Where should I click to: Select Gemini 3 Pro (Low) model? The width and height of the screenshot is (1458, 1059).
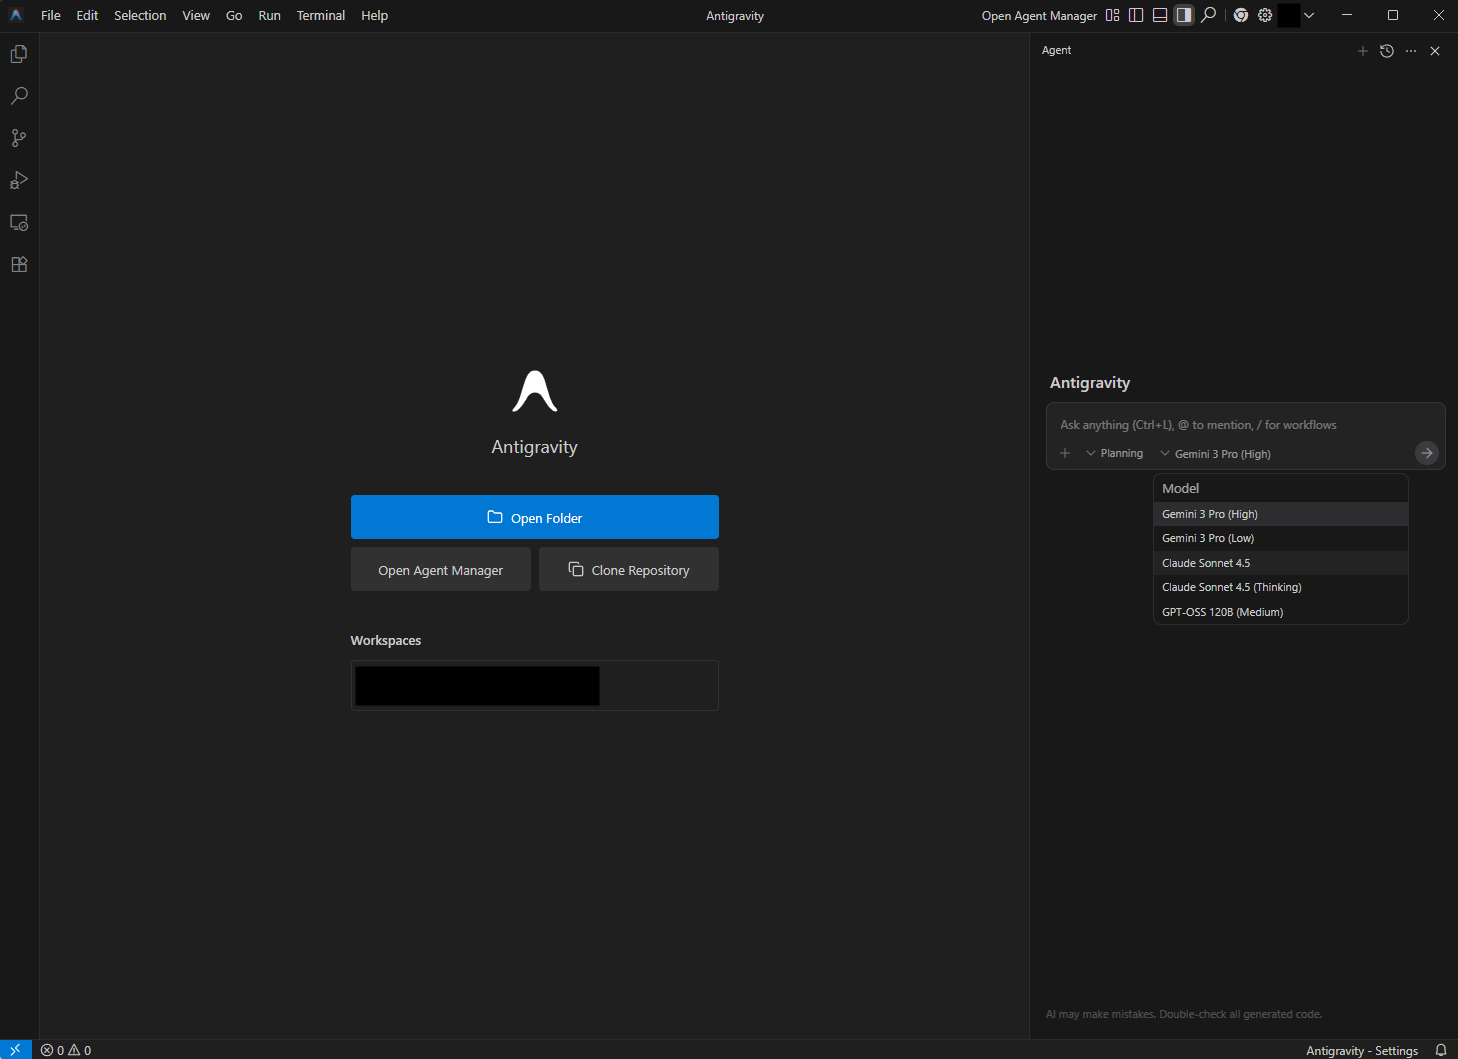(x=1281, y=538)
